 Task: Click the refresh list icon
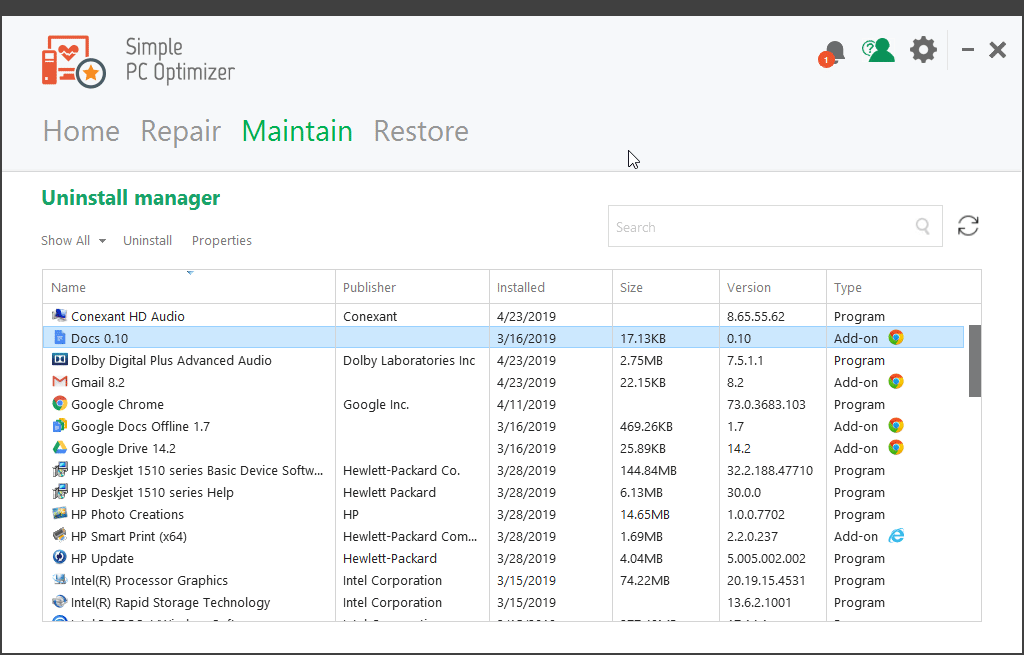[x=968, y=226]
